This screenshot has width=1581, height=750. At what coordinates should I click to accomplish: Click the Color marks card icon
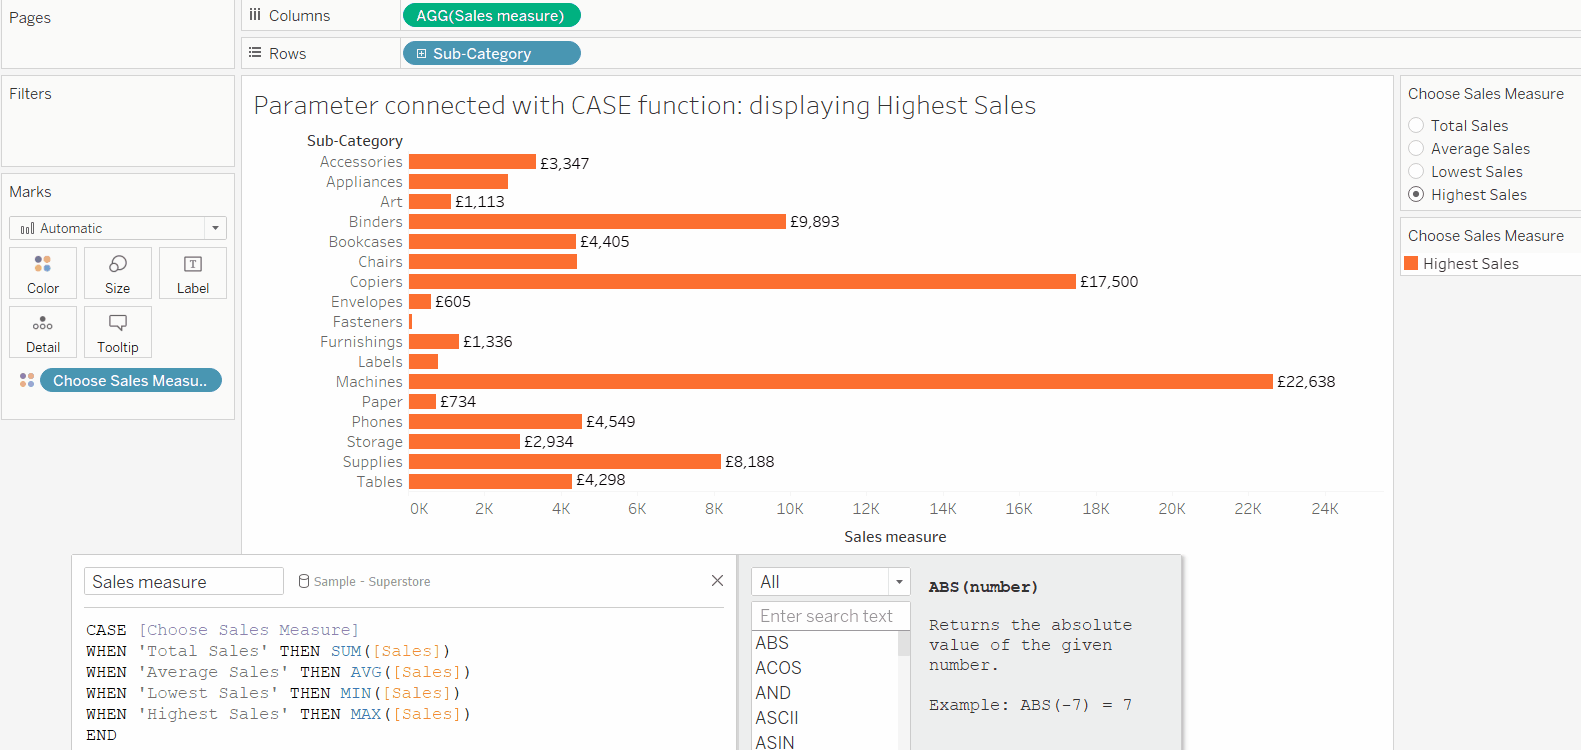pos(43,264)
